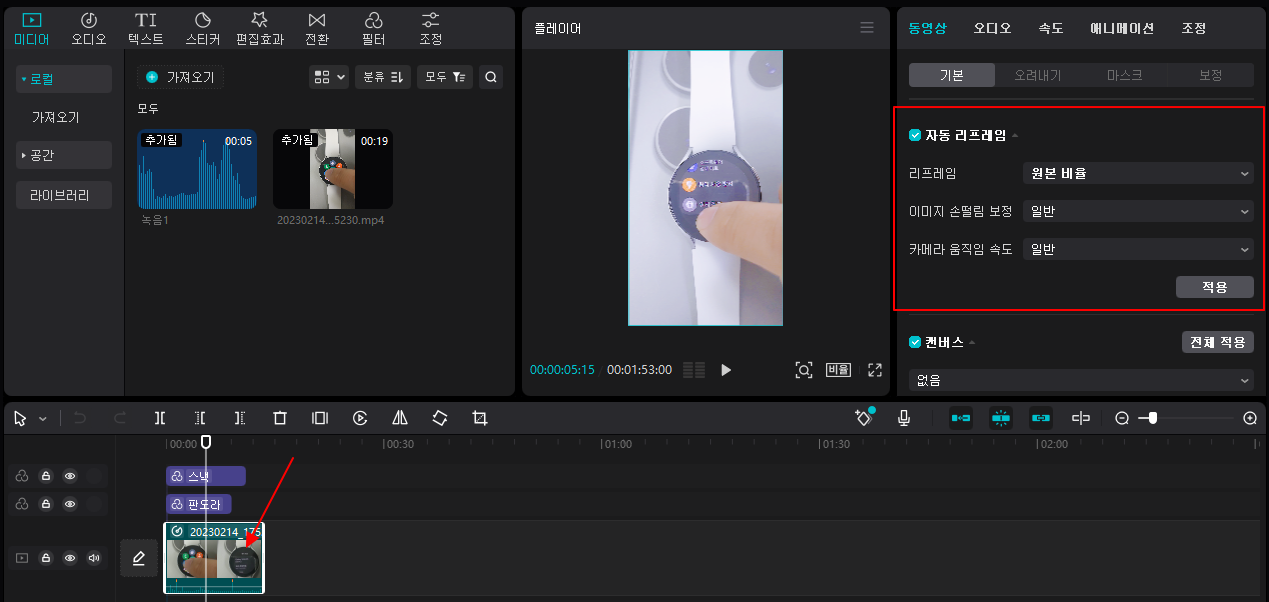Select the 기본 sub-tab

(x=952, y=75)
